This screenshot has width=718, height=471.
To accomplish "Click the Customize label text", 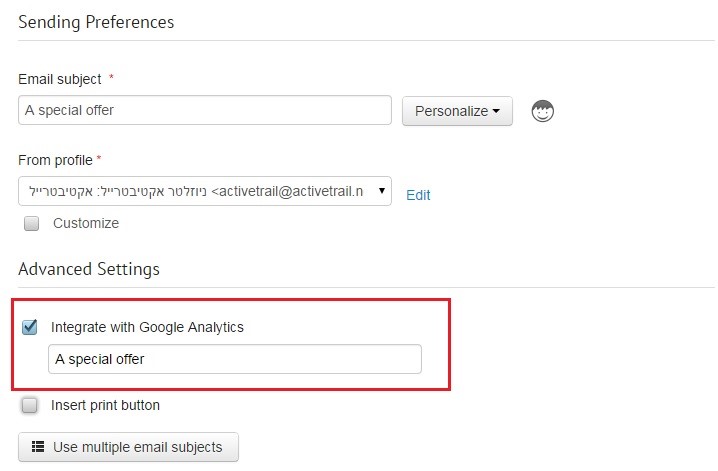I will tap(86, 223).
